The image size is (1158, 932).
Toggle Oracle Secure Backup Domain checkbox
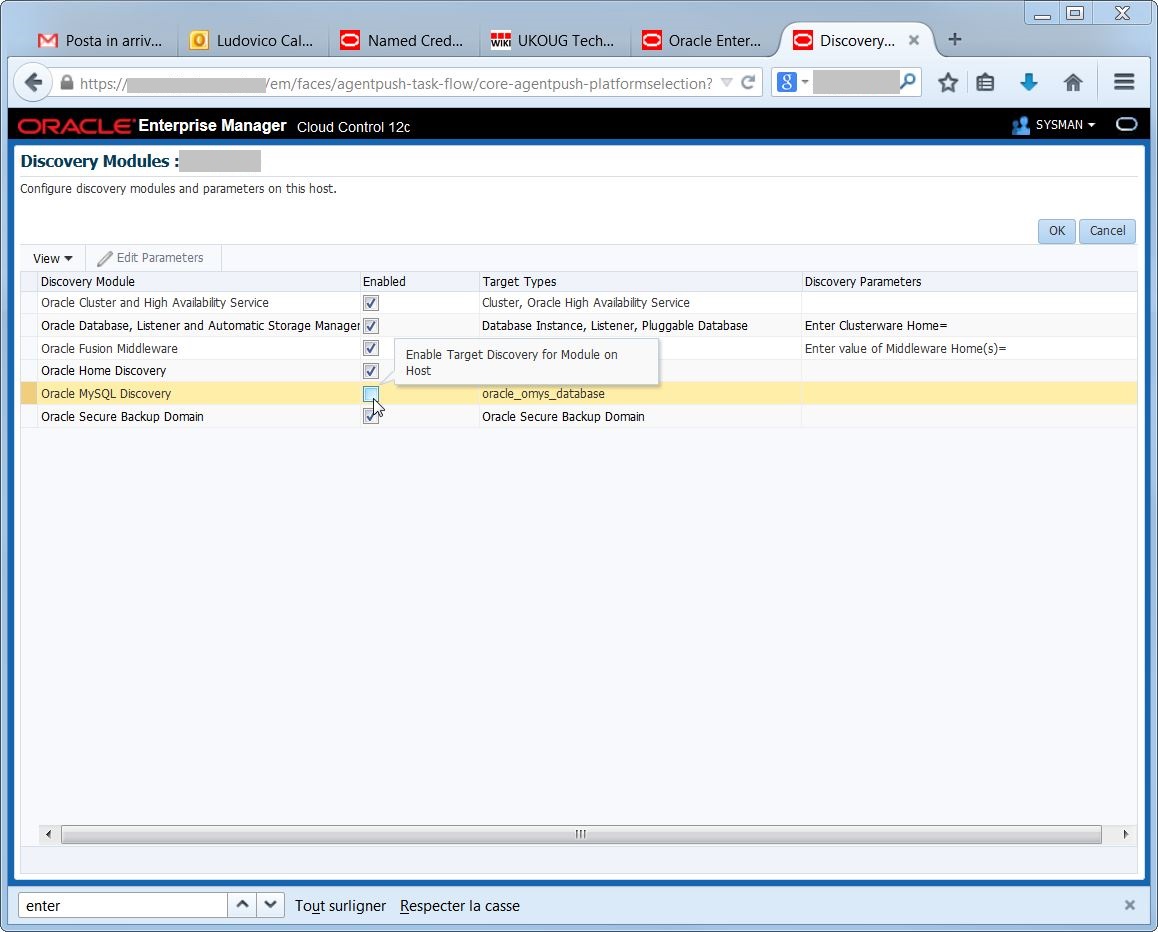[x=371, y=417]
